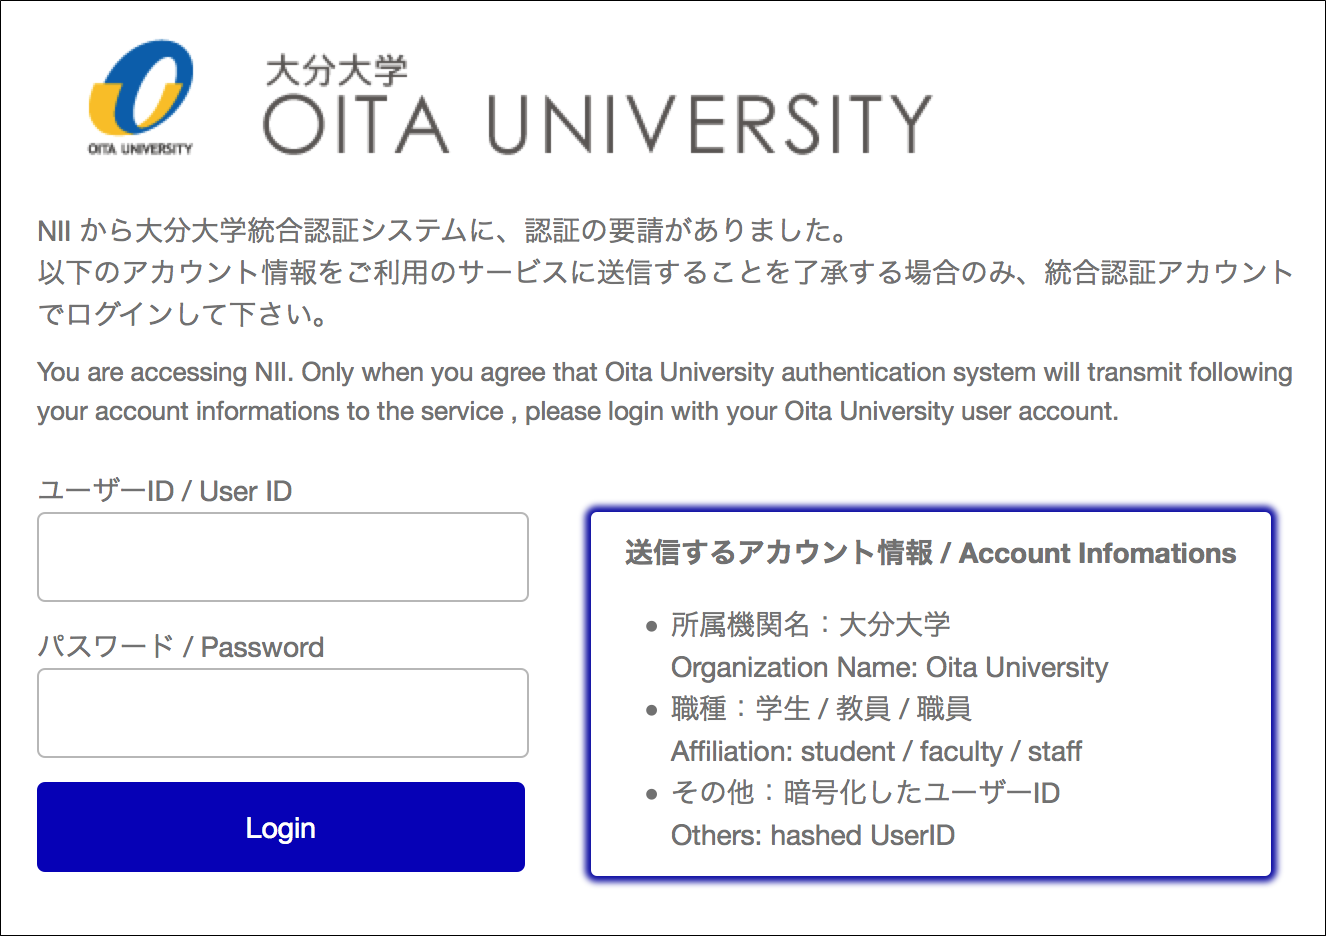Click the 職種：学生 / 教員 / 職員 list item
This screenshot has width=1326, height=936.
tap(821, 709)
